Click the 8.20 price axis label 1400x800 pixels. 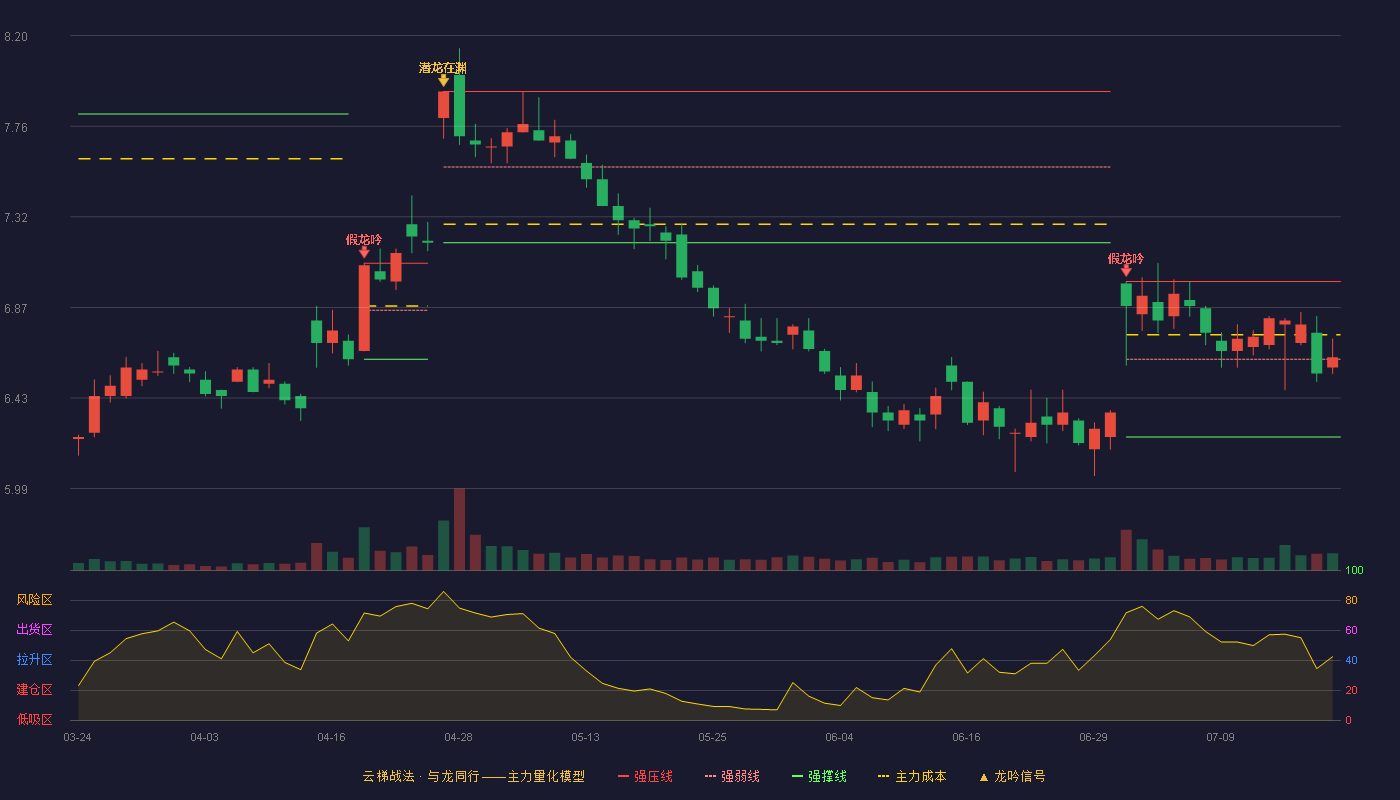(16, 37)
